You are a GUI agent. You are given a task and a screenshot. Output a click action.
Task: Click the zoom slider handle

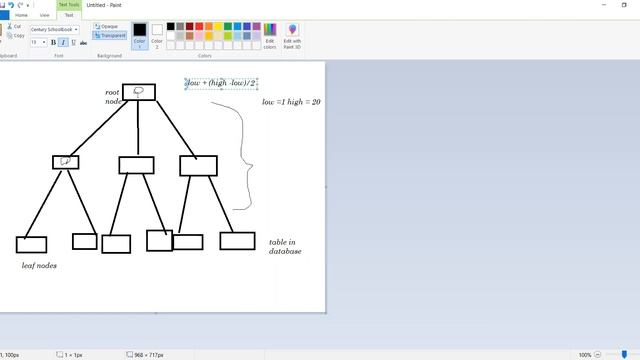pyautogui.click(x=624, y=354)
